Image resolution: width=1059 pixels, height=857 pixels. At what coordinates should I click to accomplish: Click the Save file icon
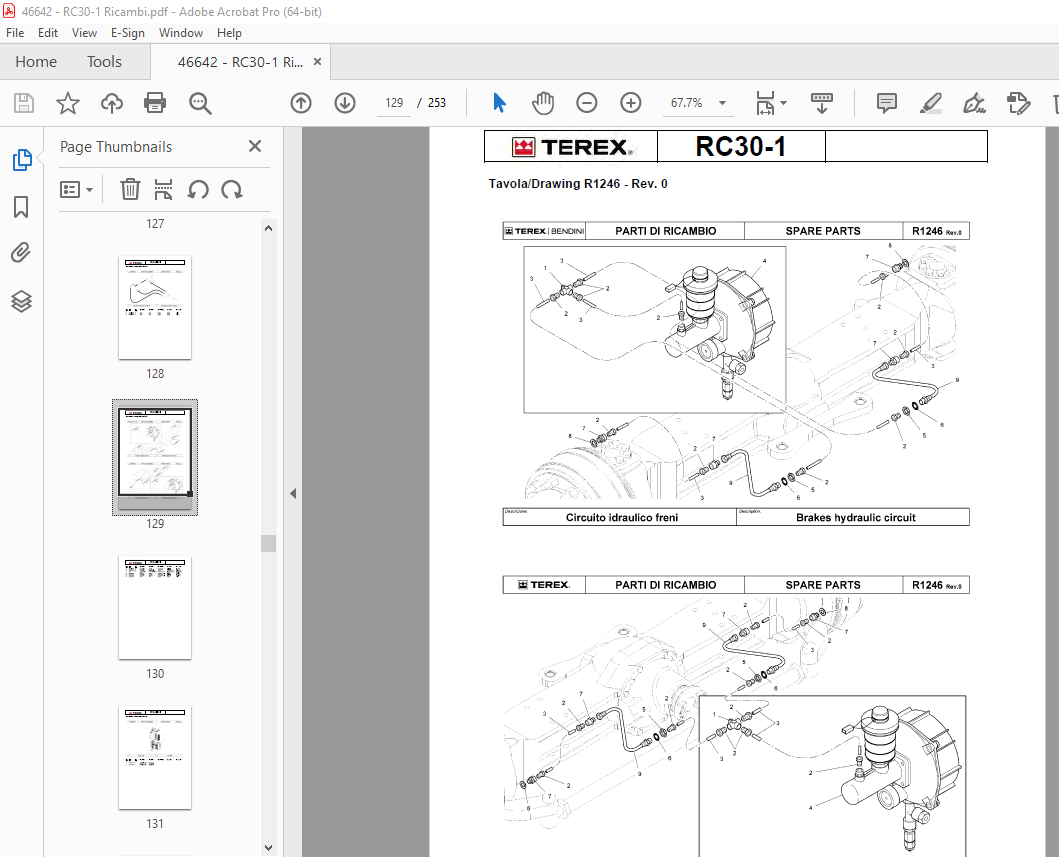[24, 103]
